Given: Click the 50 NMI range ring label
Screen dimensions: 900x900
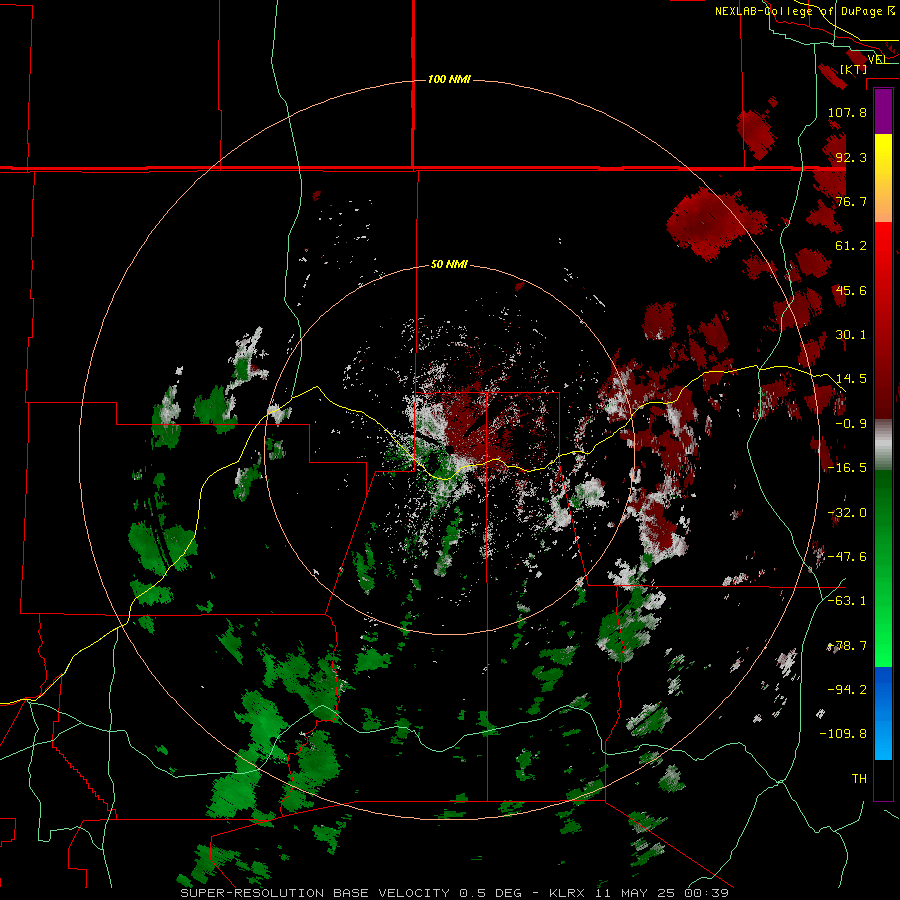Looking at the screenshot, I should [x=449, y=265].
